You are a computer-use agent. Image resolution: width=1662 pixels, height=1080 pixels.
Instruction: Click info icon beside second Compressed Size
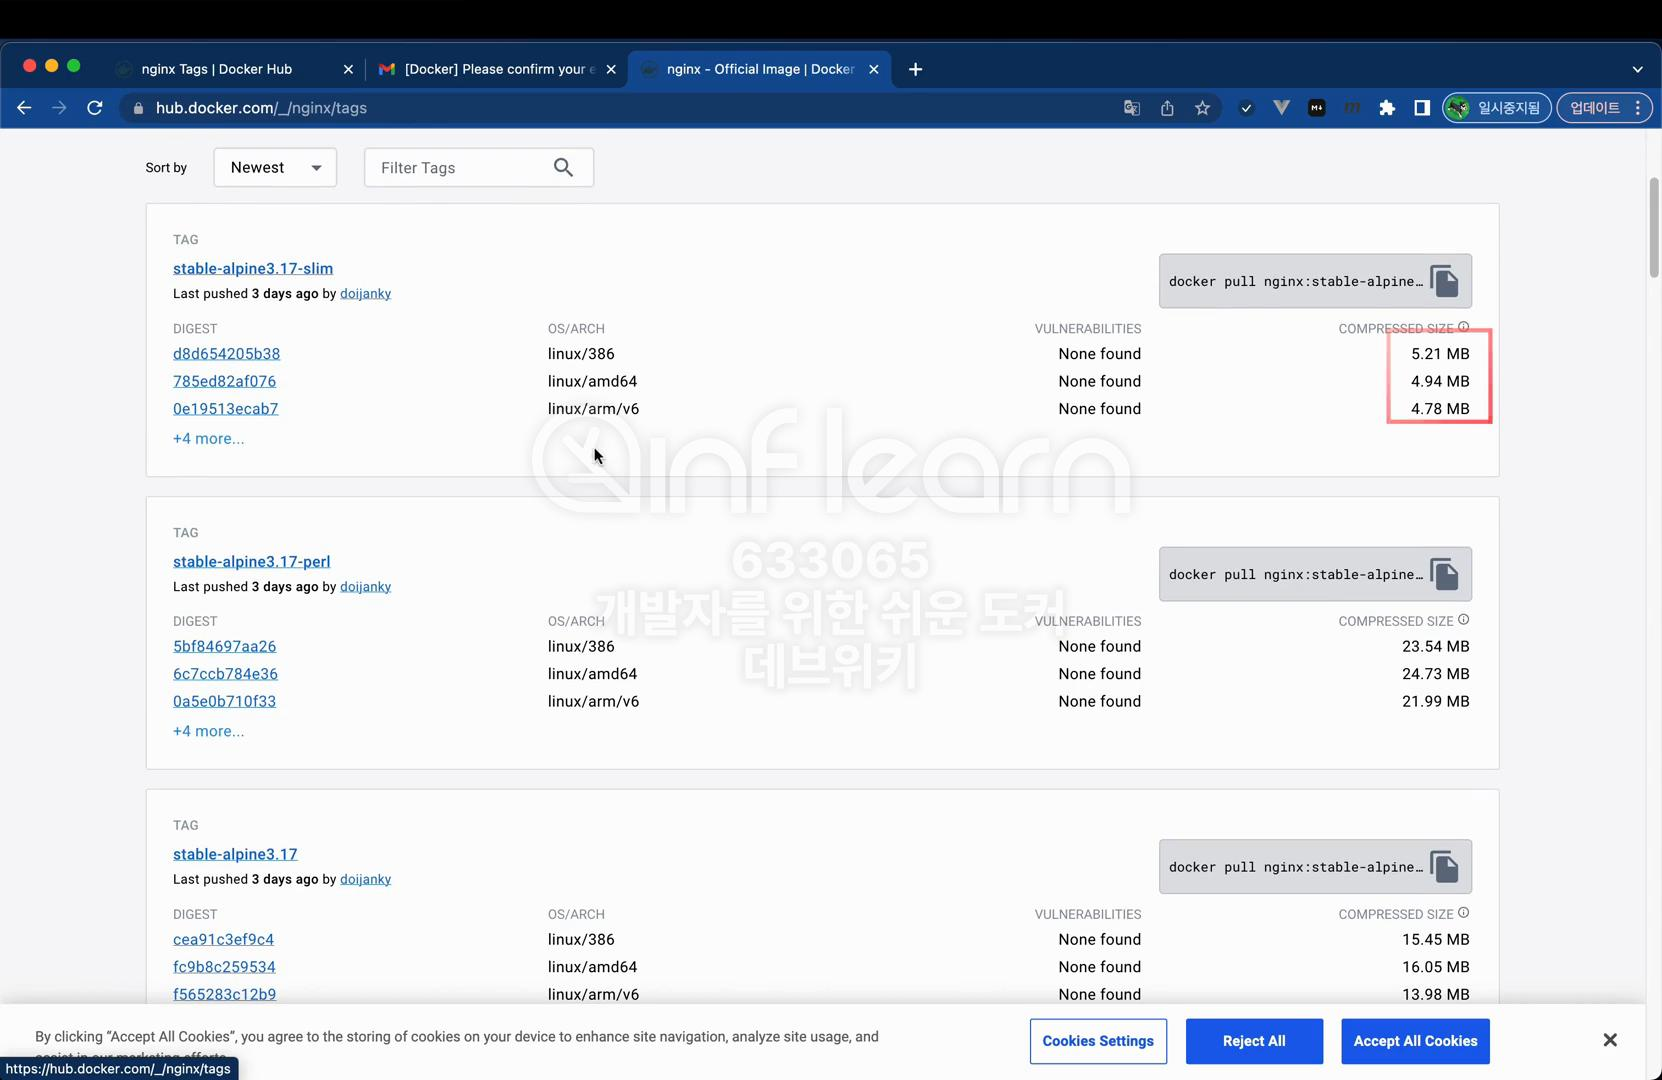pos(1464,620)
